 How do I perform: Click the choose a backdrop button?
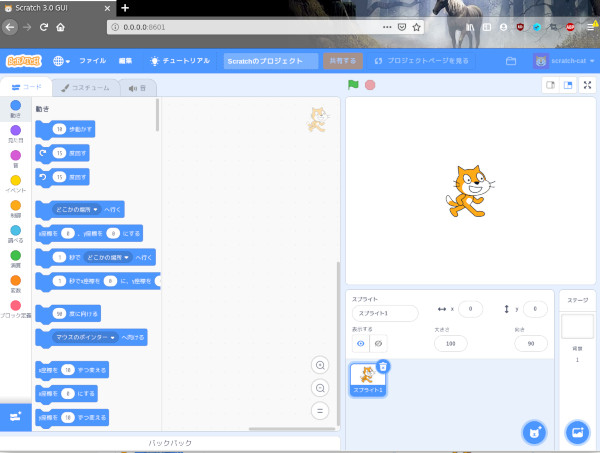coord(577,433)
